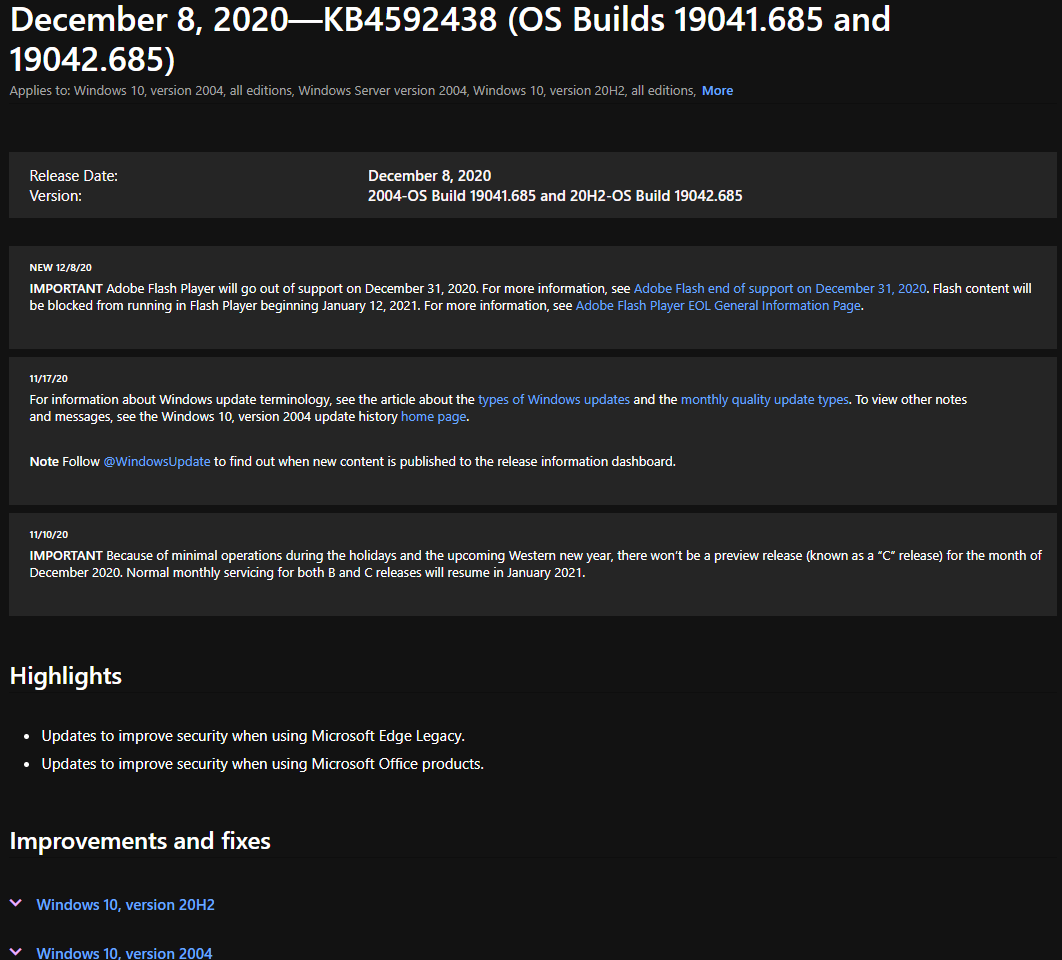Viewport: 1062px width, 960px height.
Task: Click the 11/10/20 date label
Action: (x=48, y=535)
